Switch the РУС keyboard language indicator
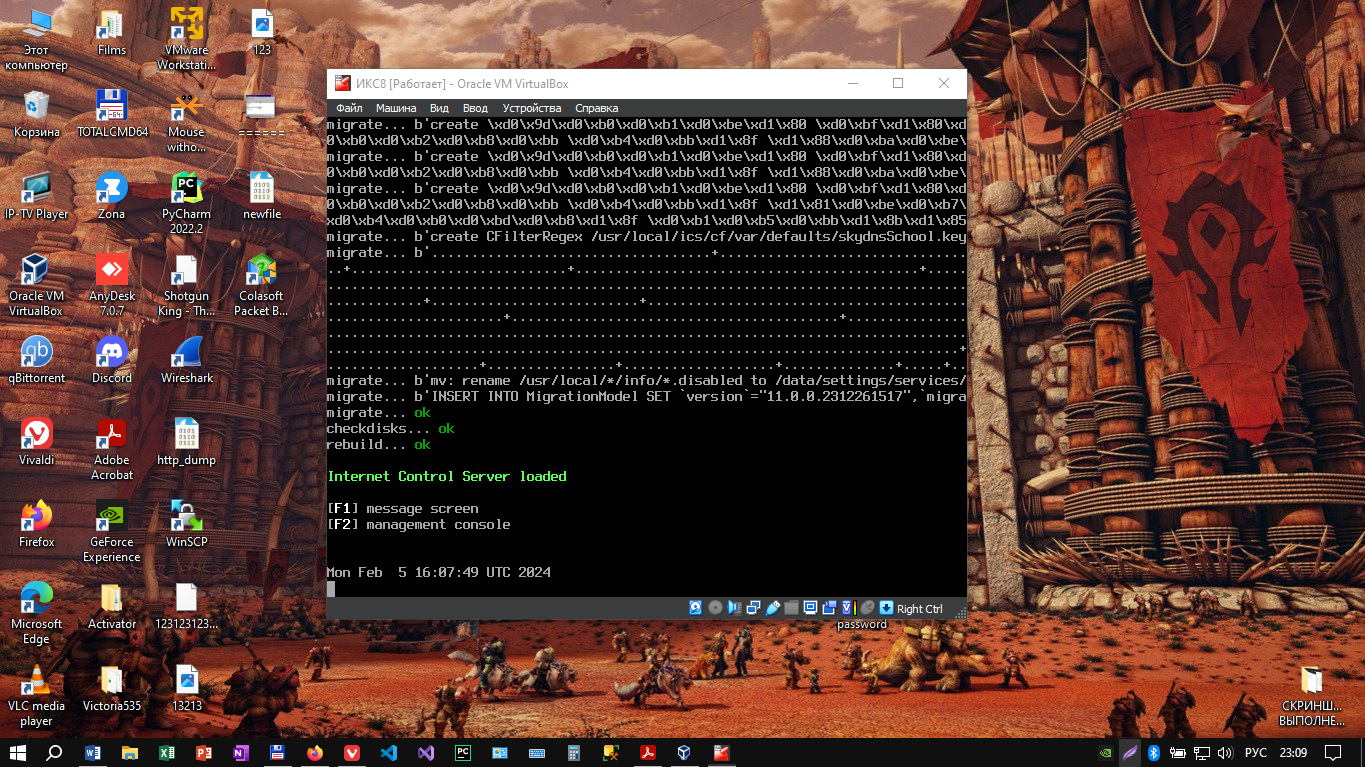 (1255, 752)
